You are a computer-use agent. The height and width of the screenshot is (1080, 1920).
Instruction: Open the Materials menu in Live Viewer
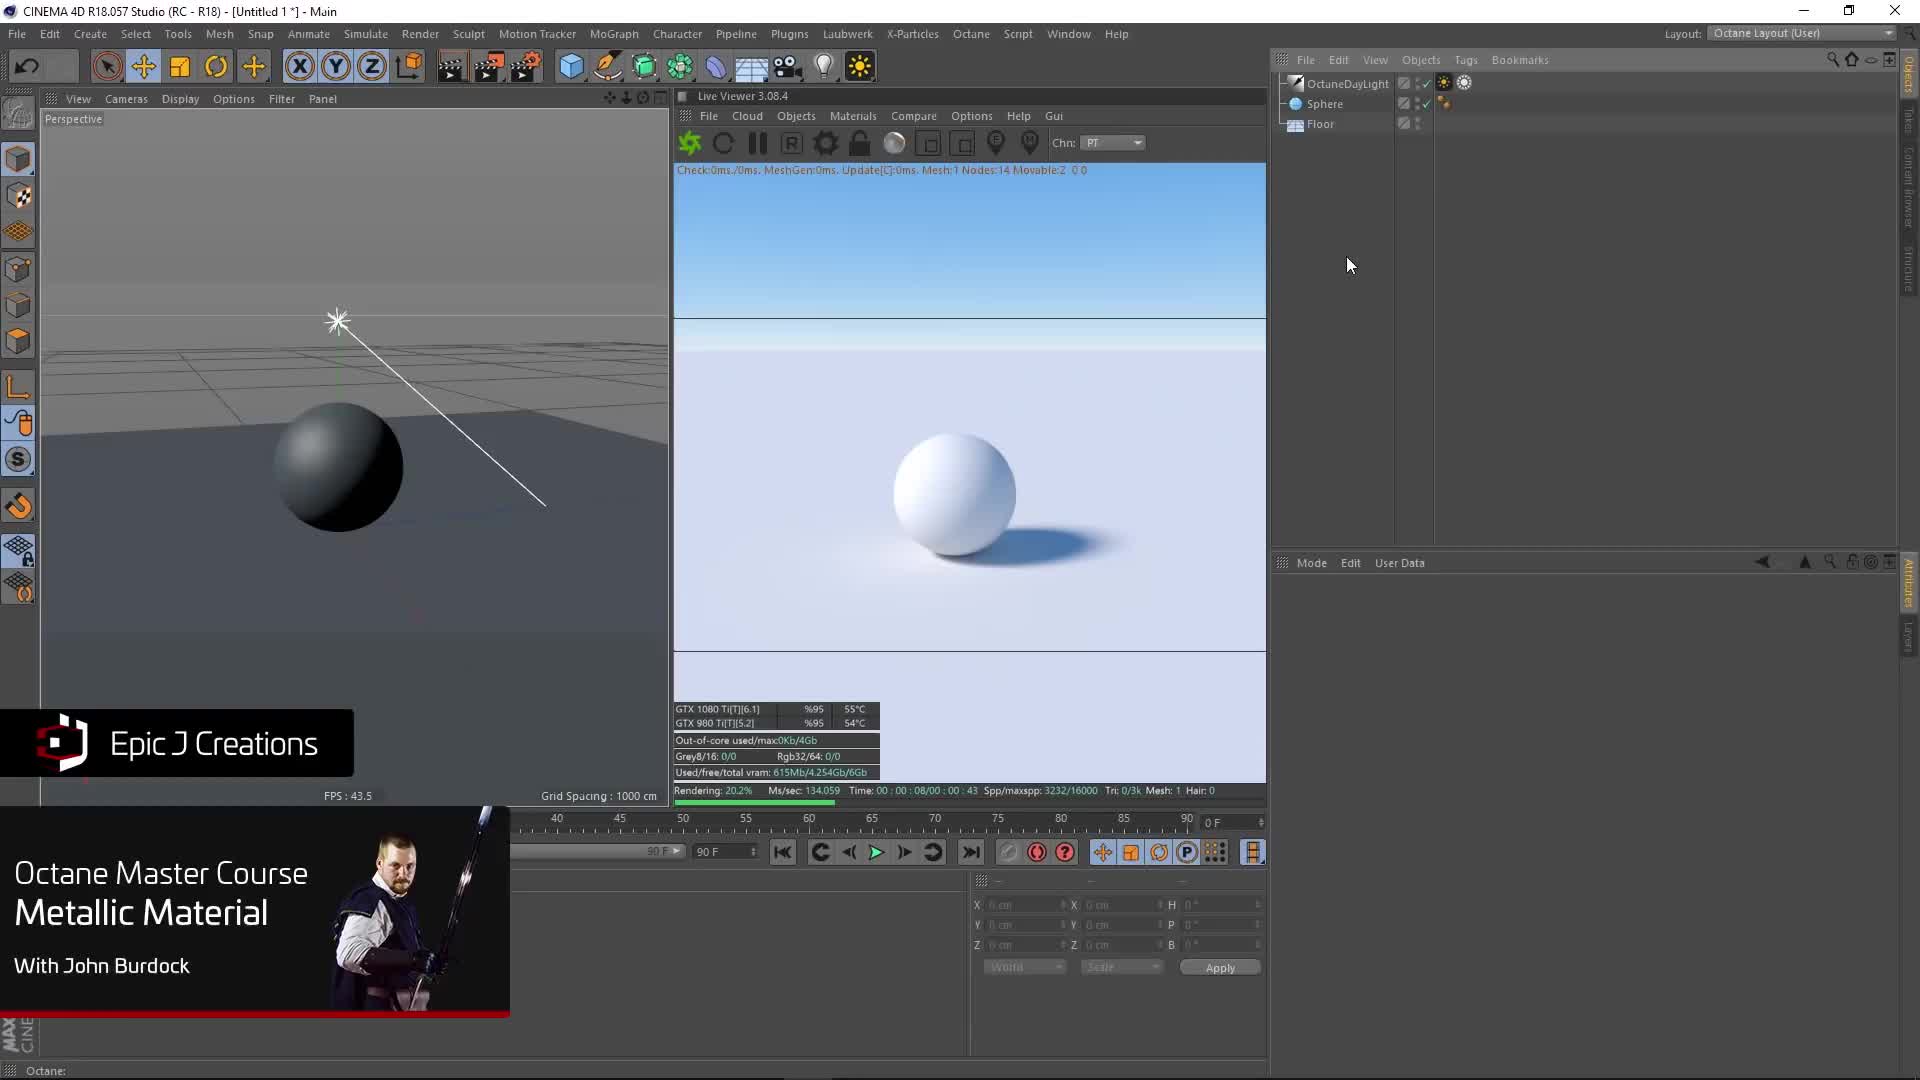pos(853,116)
